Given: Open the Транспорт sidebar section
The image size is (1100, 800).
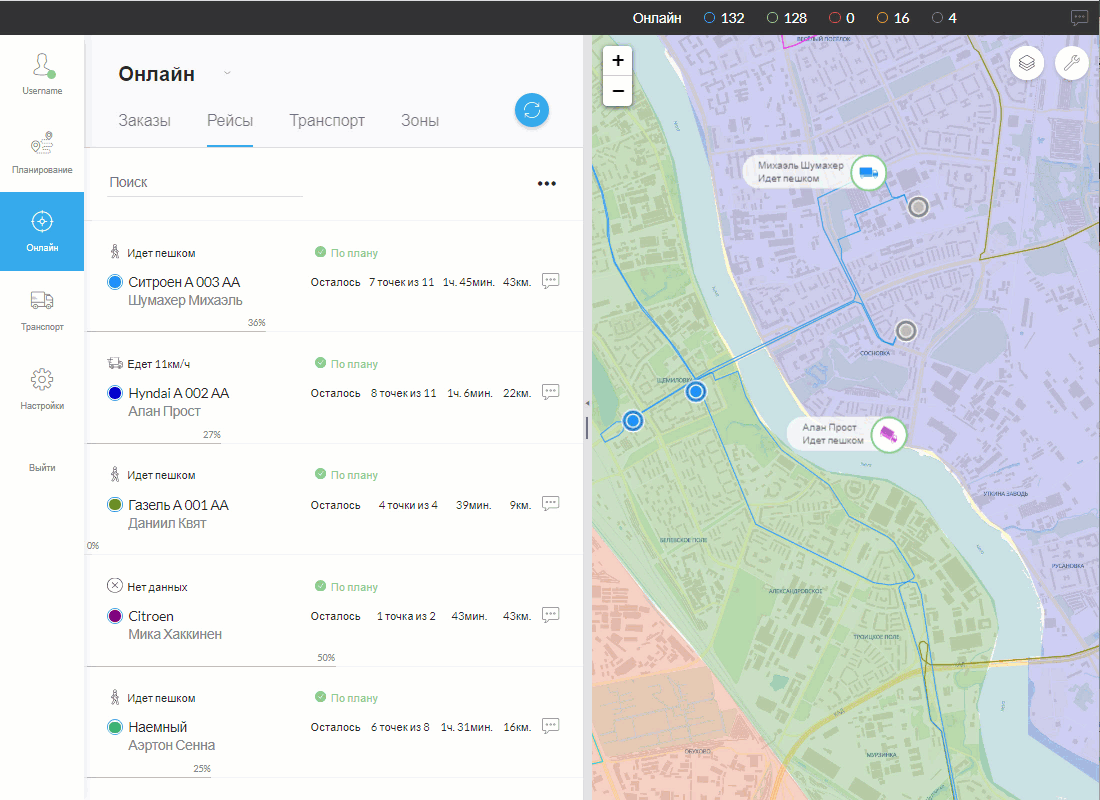Looking at the screenshot, I should [x=42, y=310].
